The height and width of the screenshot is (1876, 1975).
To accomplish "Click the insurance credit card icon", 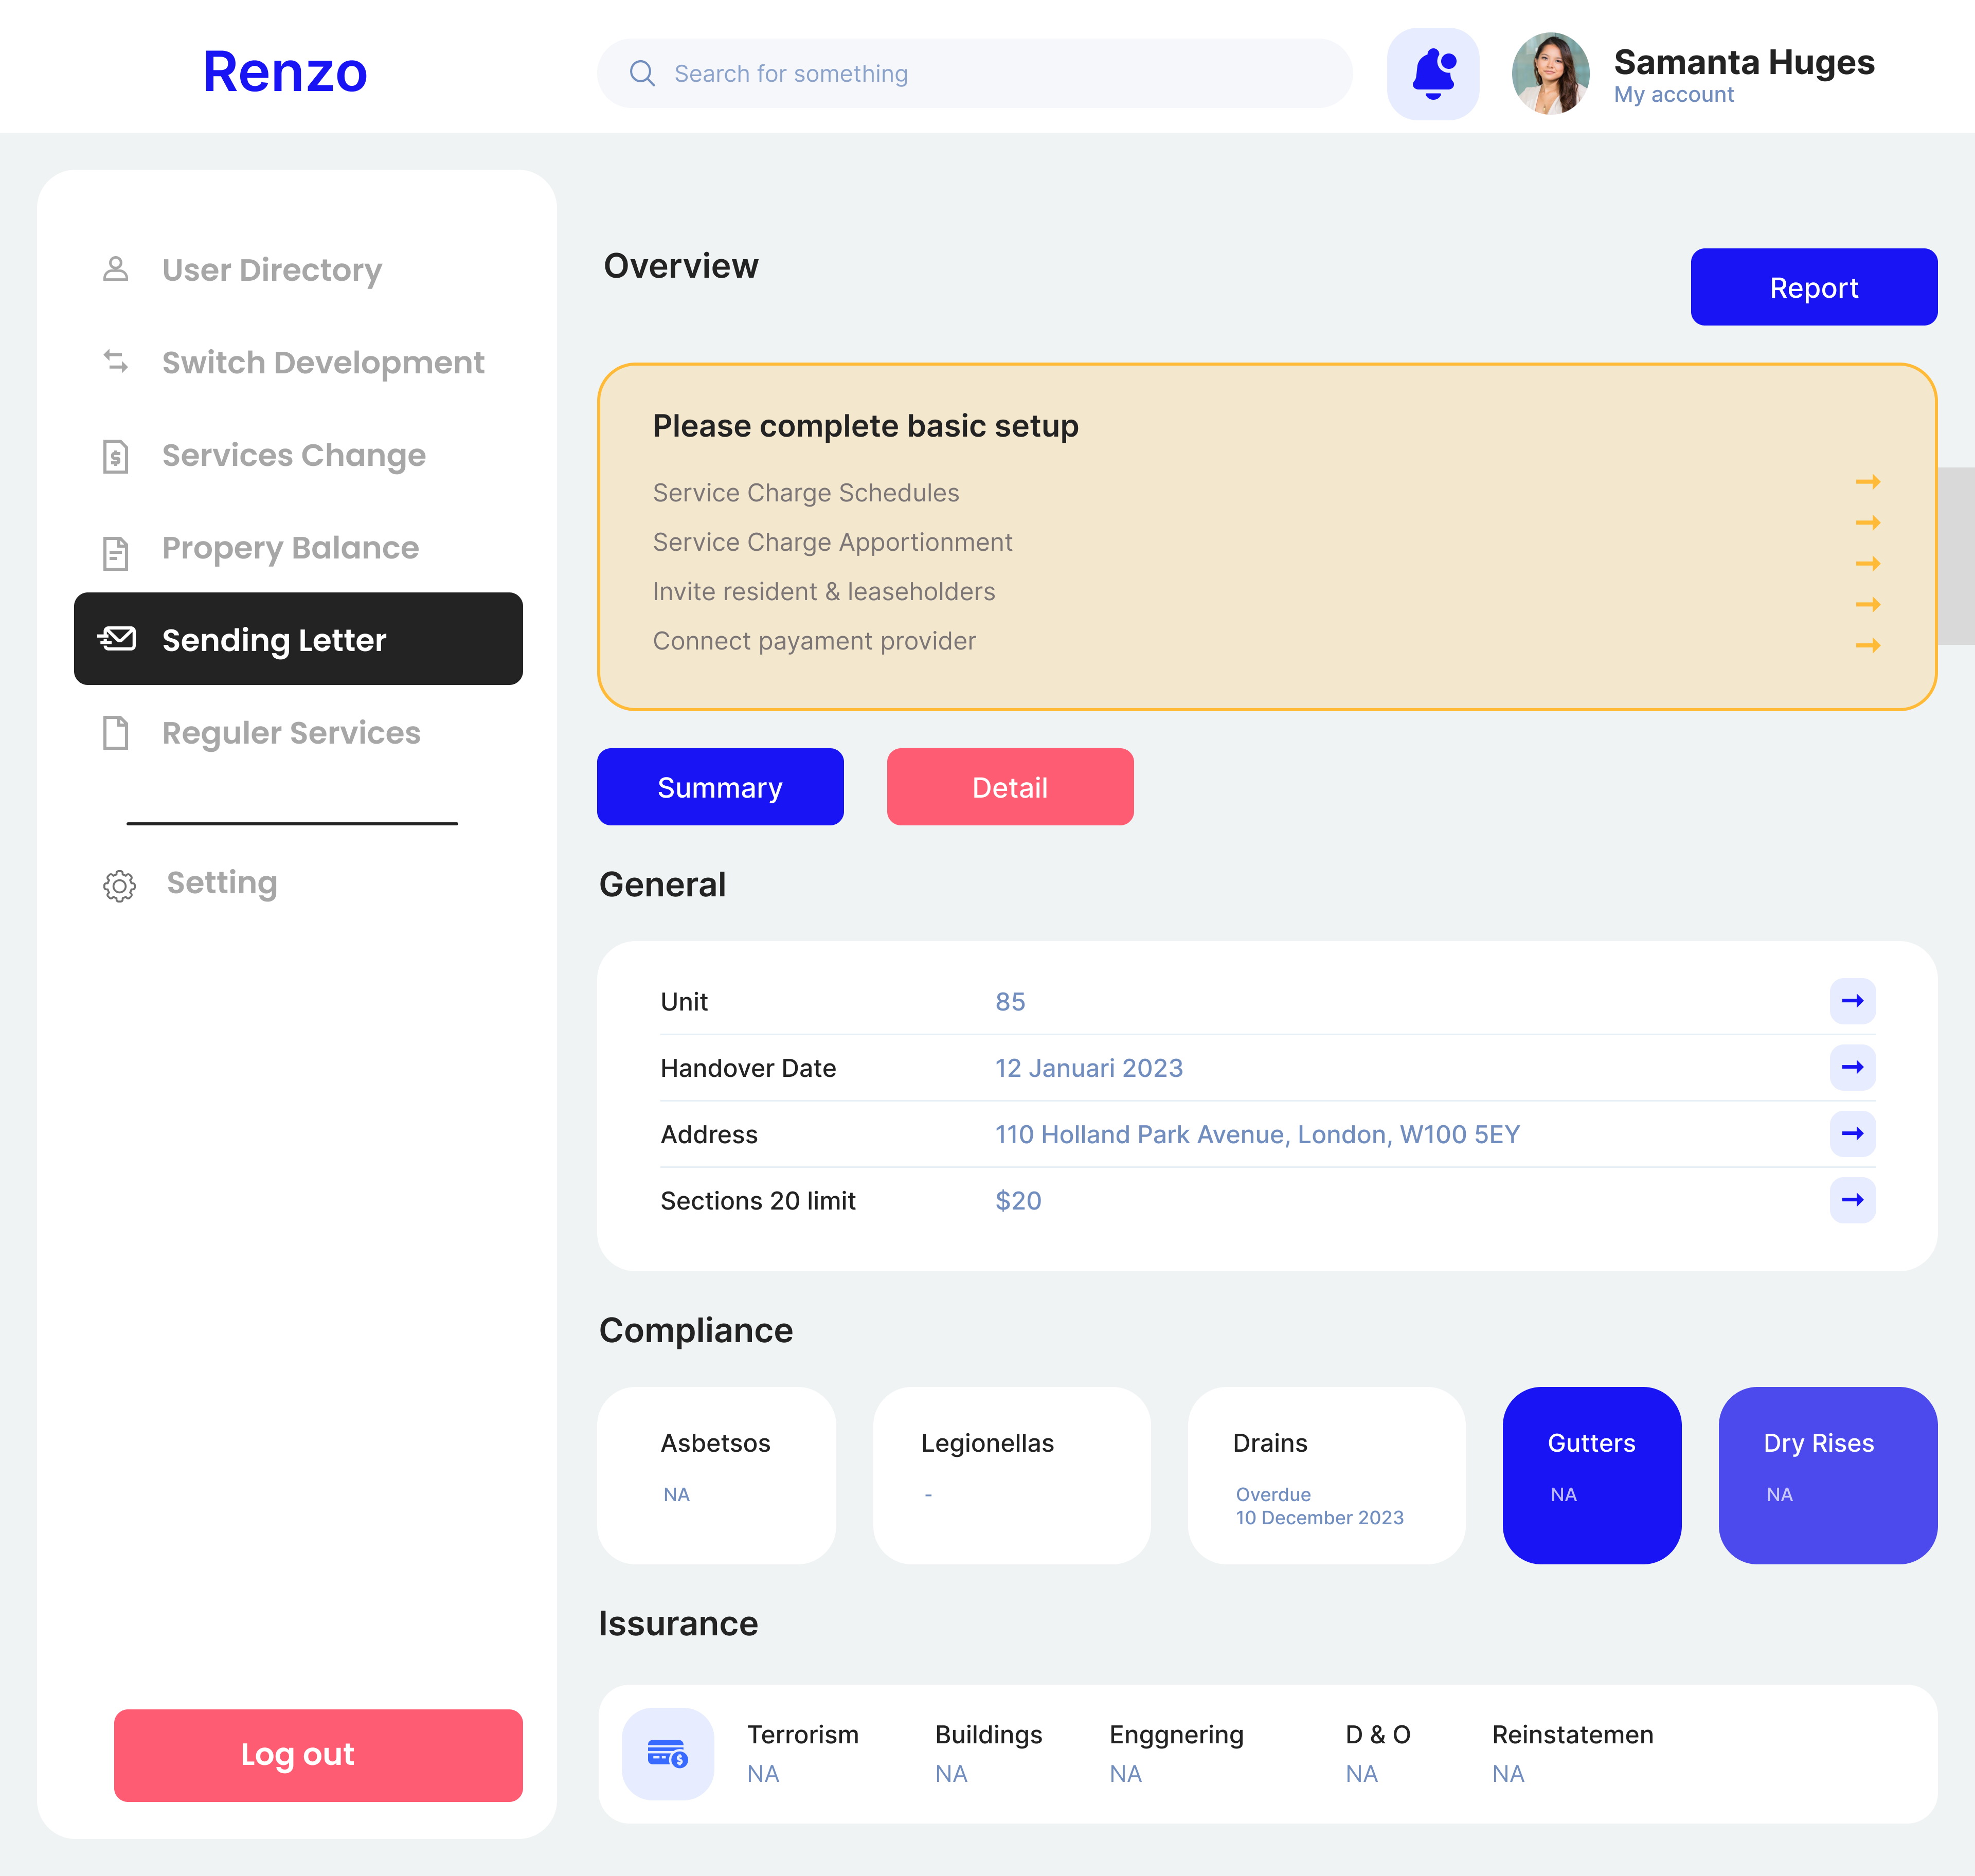I will [x=667, y=1753].
